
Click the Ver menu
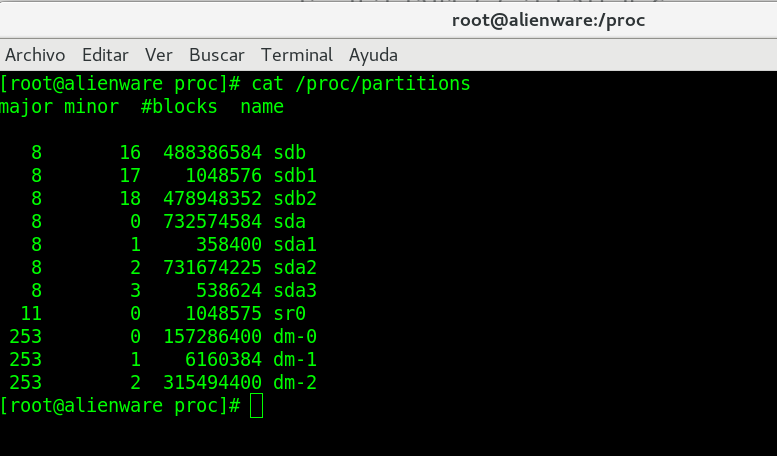(159, 55)
